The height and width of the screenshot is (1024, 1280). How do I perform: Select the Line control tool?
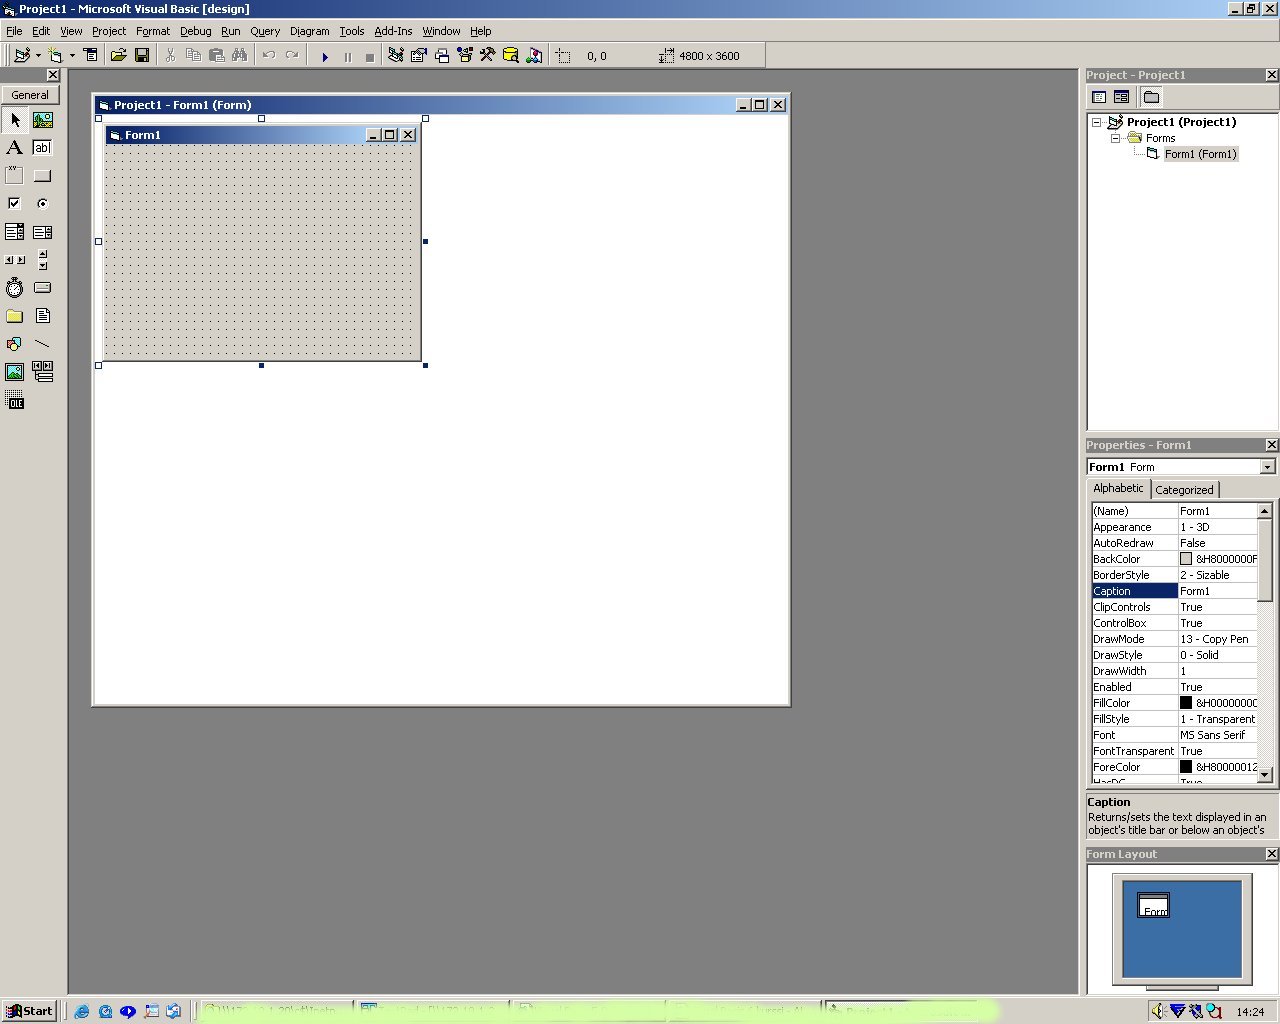click(x=43, y=344)
